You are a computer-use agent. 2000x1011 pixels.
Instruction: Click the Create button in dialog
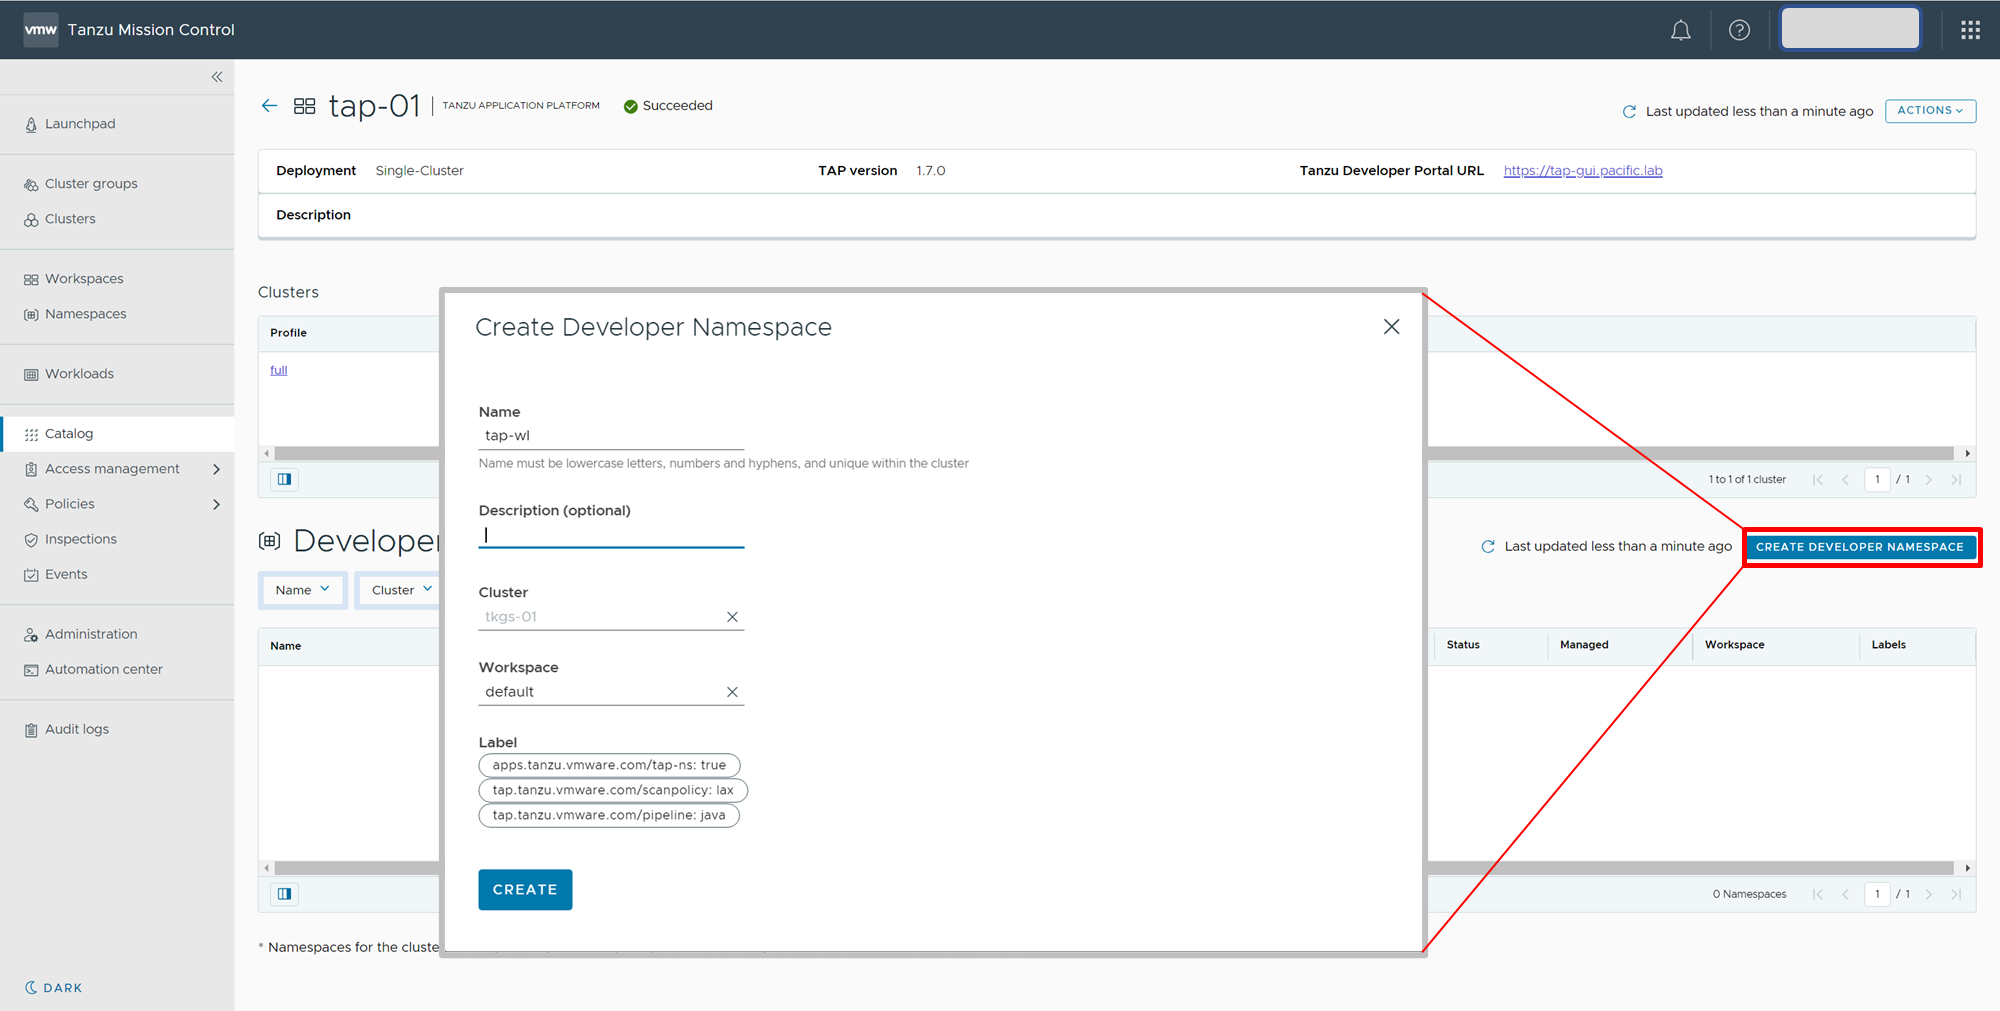click(x=525, y=889)
